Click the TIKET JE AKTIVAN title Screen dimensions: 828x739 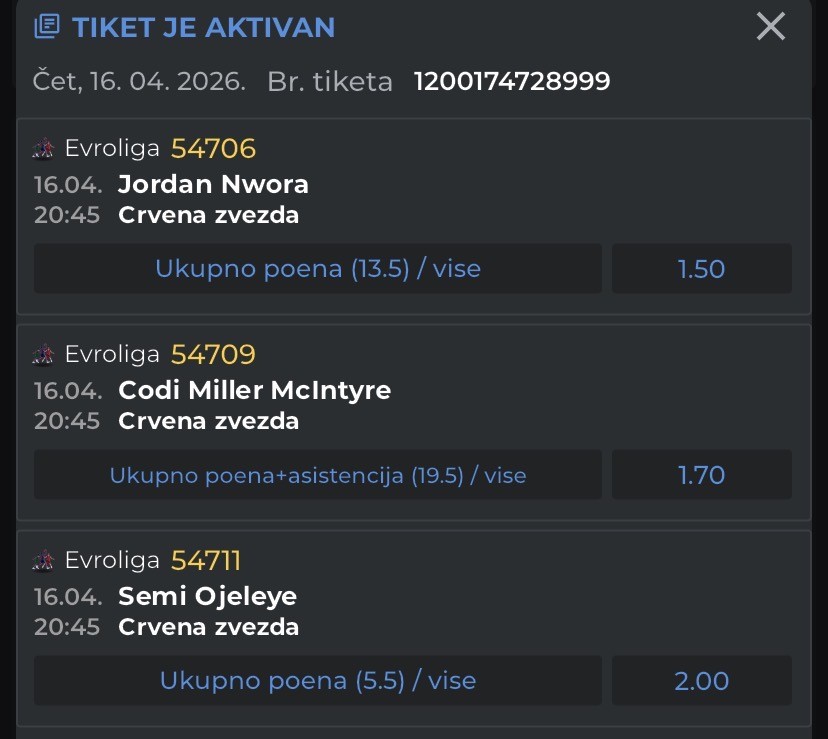pyautogui.click(x=203, y=27)
